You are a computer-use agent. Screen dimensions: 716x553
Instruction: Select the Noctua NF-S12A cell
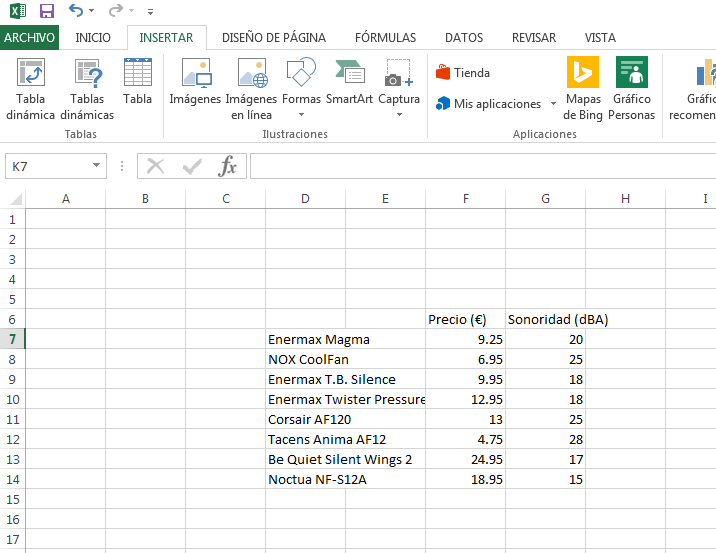305,479
